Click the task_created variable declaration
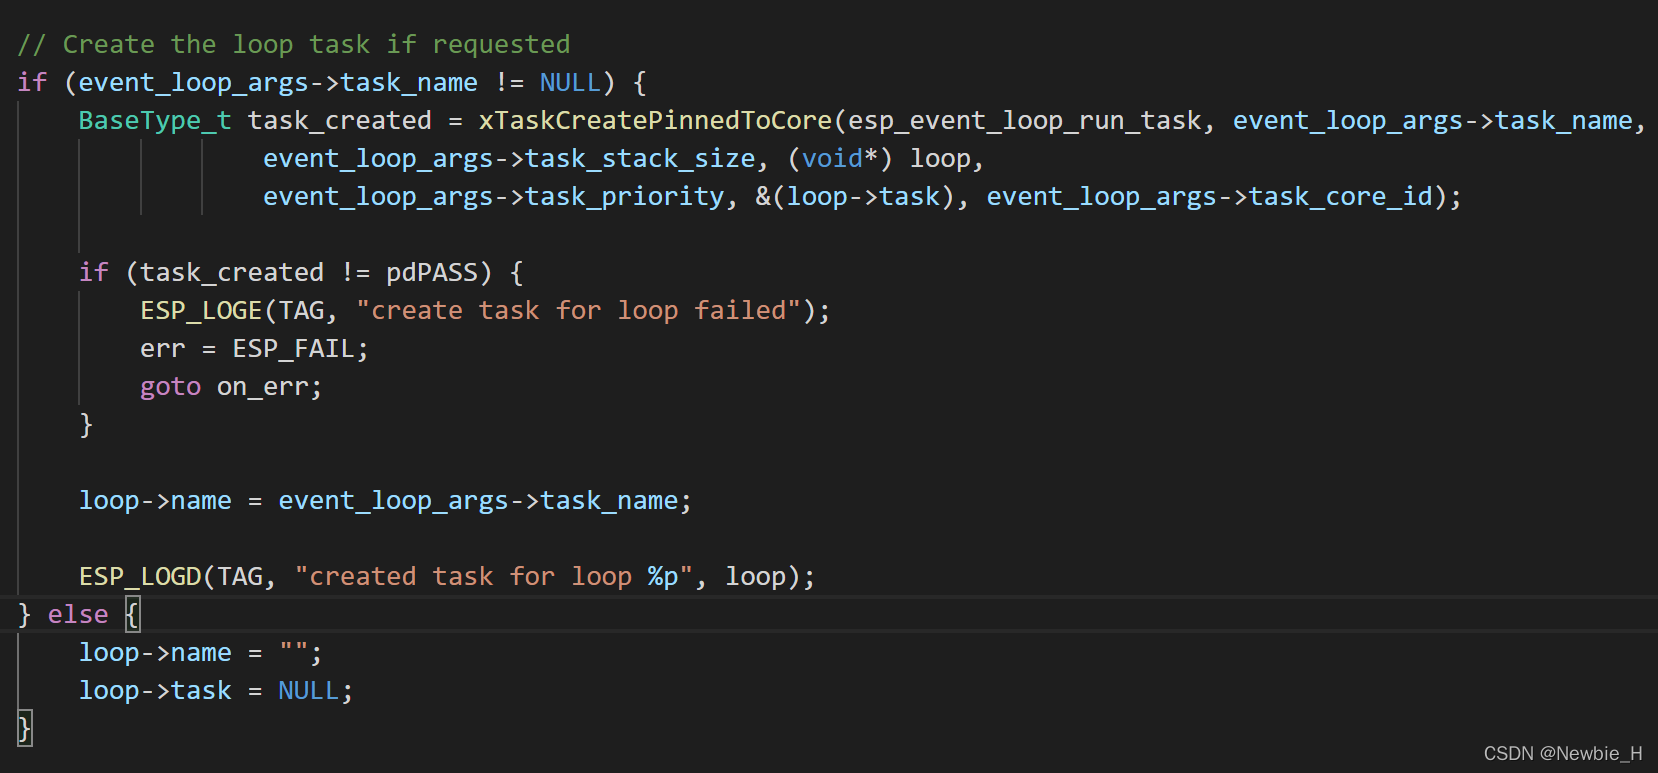Image resolution: width=1658 pixels, height=773 pixels. point(339,121)
